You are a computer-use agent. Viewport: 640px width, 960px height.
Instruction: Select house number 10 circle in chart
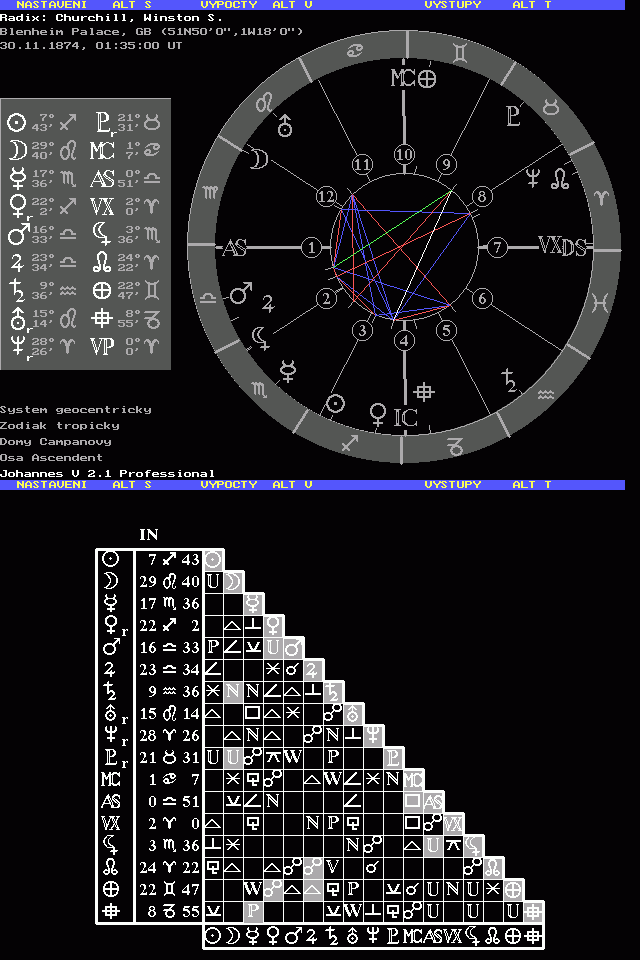[x=404, y=154]
